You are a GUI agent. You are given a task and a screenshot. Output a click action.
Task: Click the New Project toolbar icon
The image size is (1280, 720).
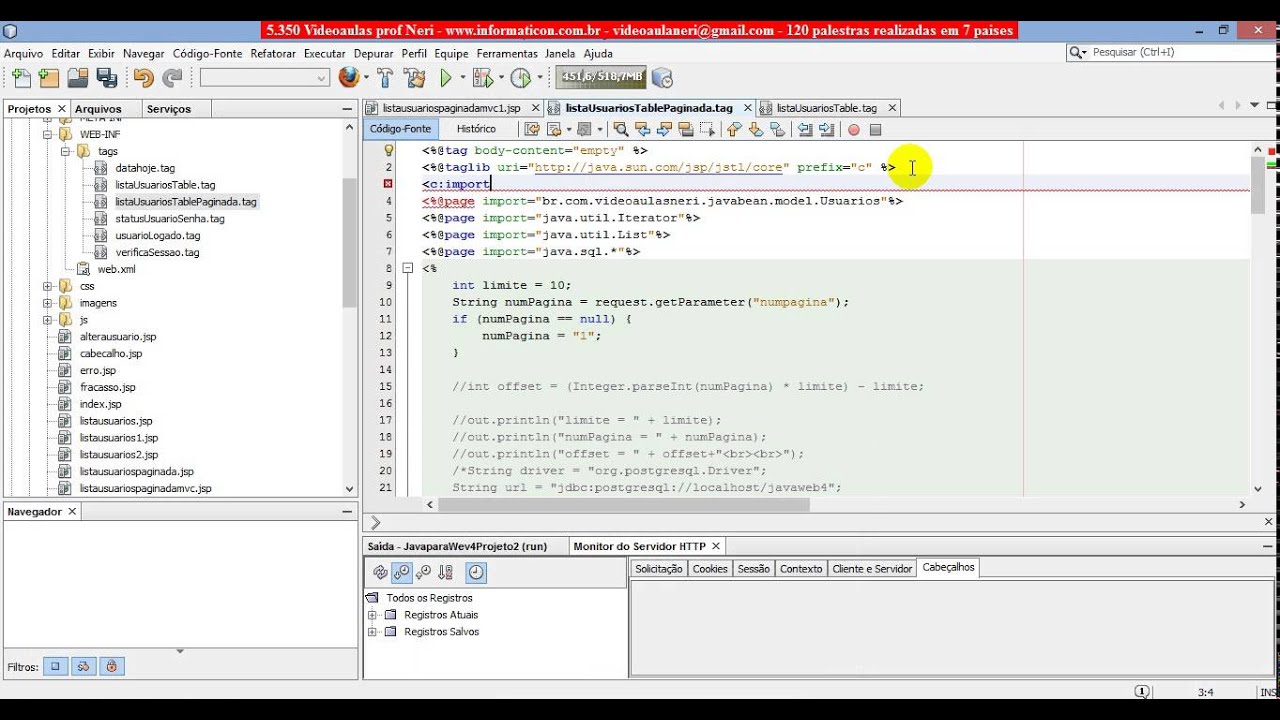click(x=48, y=78)
